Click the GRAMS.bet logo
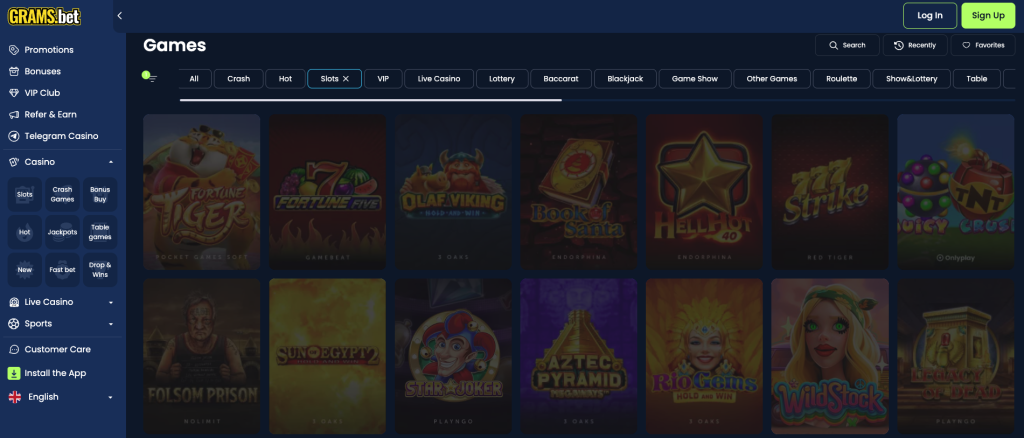The width and height of the screenshot is (1024, 438). [44, 16]
